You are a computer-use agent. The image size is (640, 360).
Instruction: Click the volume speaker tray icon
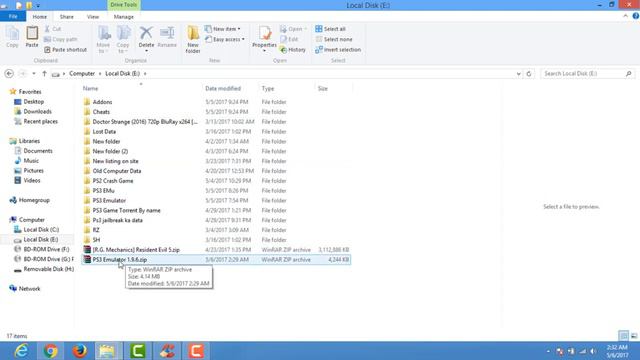pos(593,351)
